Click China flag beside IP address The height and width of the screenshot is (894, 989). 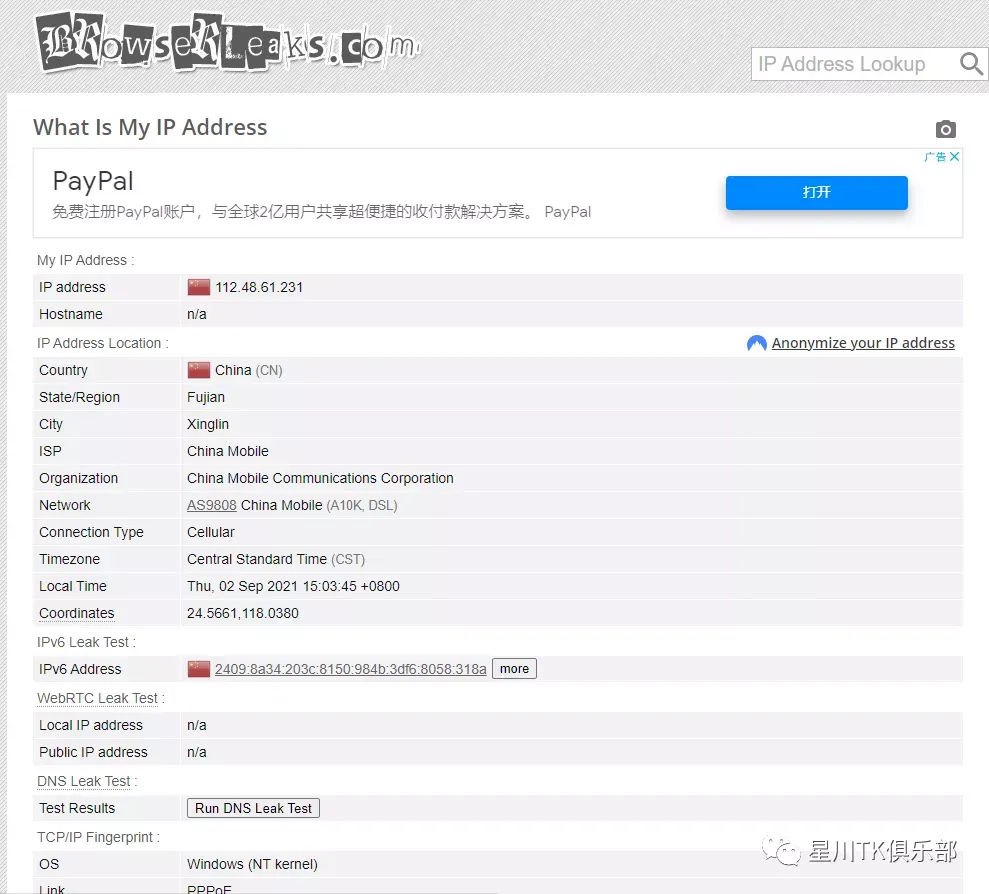click(x=199, y=288)
